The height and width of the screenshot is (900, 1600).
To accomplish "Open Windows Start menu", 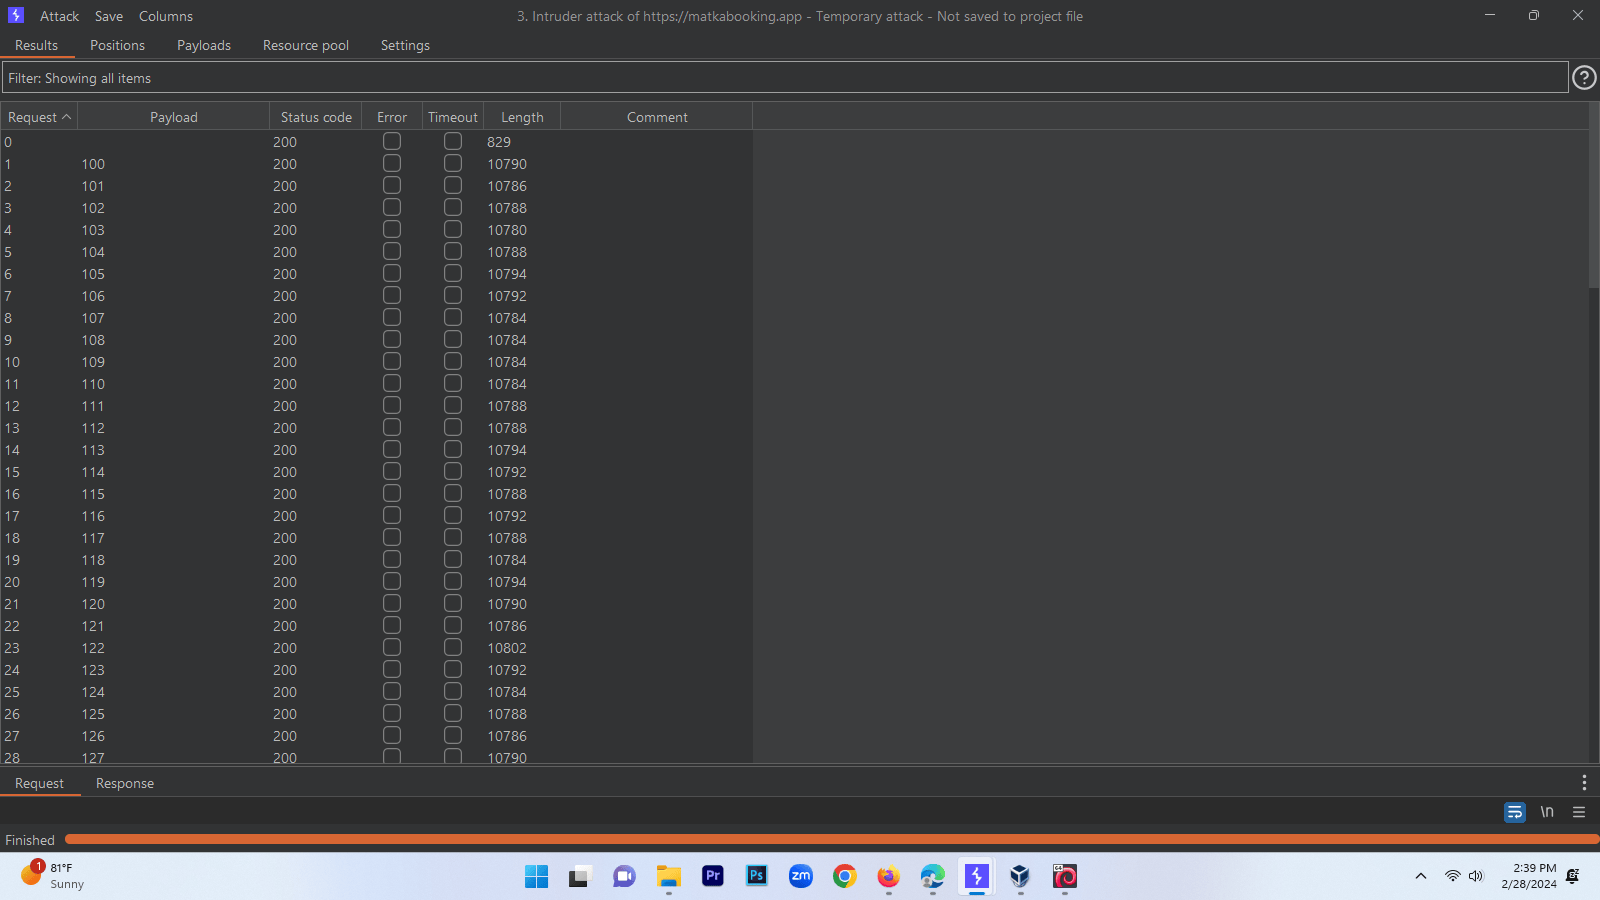I will pos(536,877).
